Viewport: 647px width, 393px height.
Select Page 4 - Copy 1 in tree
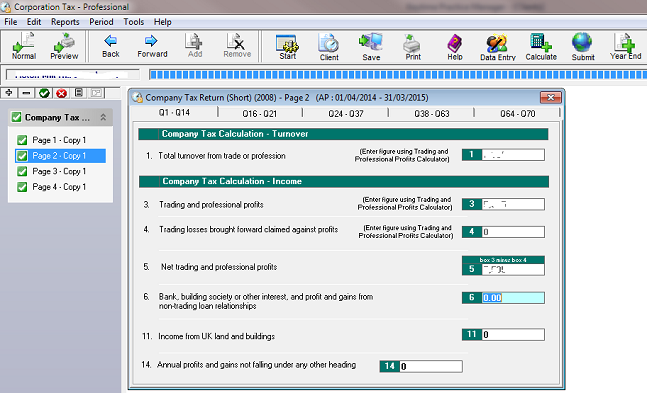(x=59, y=187)
